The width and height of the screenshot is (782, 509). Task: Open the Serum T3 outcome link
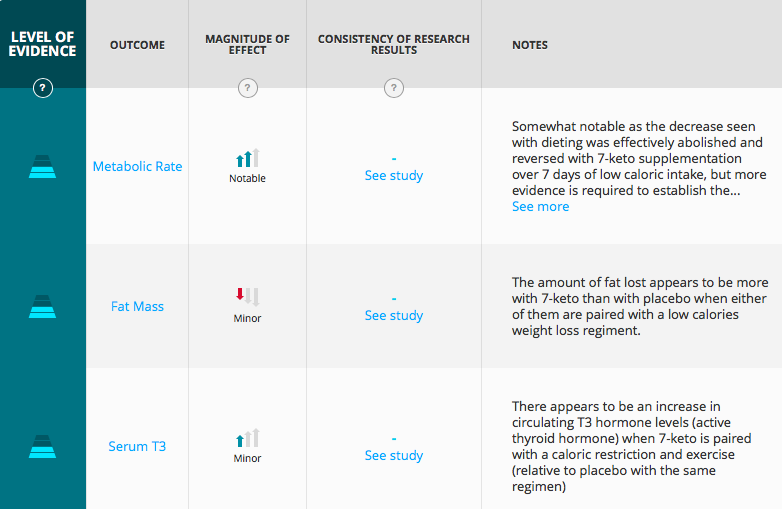coord(137,446)
